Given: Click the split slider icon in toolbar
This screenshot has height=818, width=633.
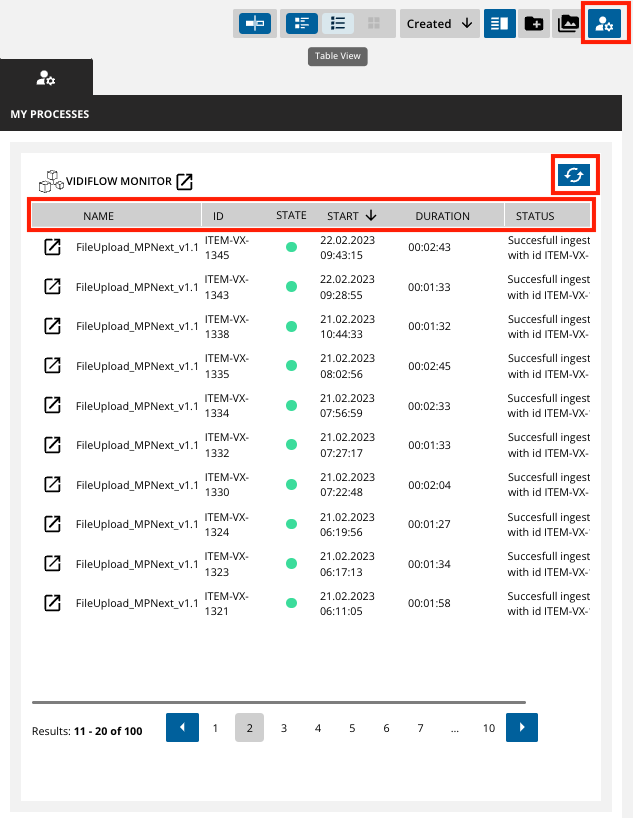Looking at the screenshot, I should [255, 24].
